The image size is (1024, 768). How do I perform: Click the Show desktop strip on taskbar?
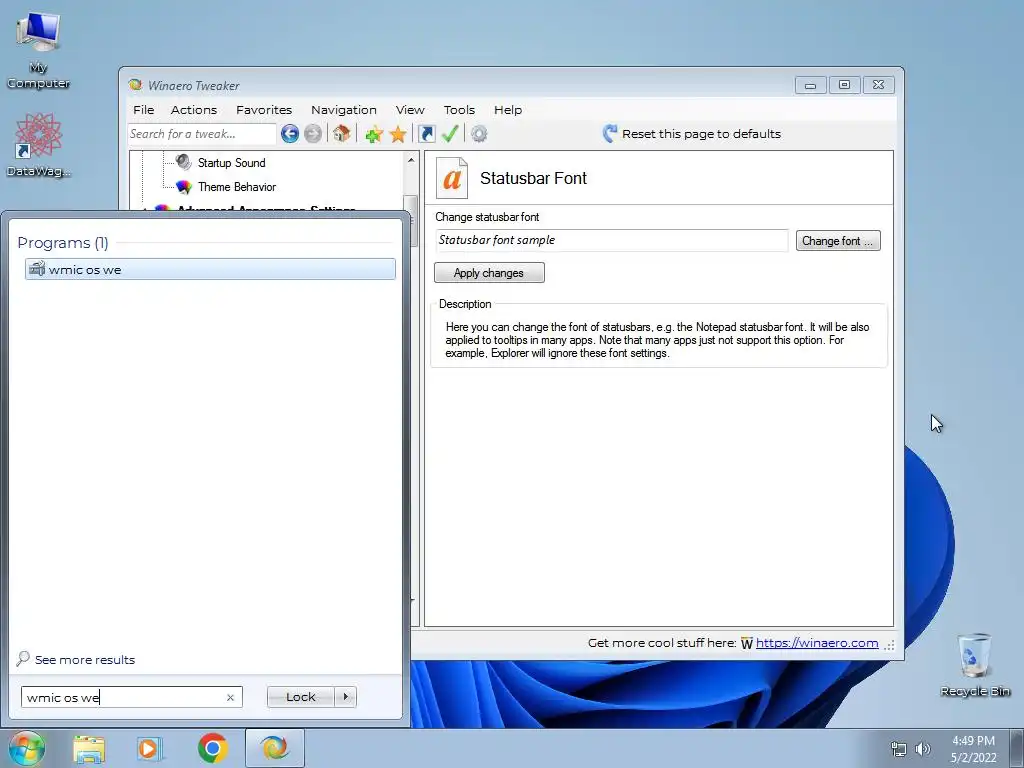(x=1016, y=748)
